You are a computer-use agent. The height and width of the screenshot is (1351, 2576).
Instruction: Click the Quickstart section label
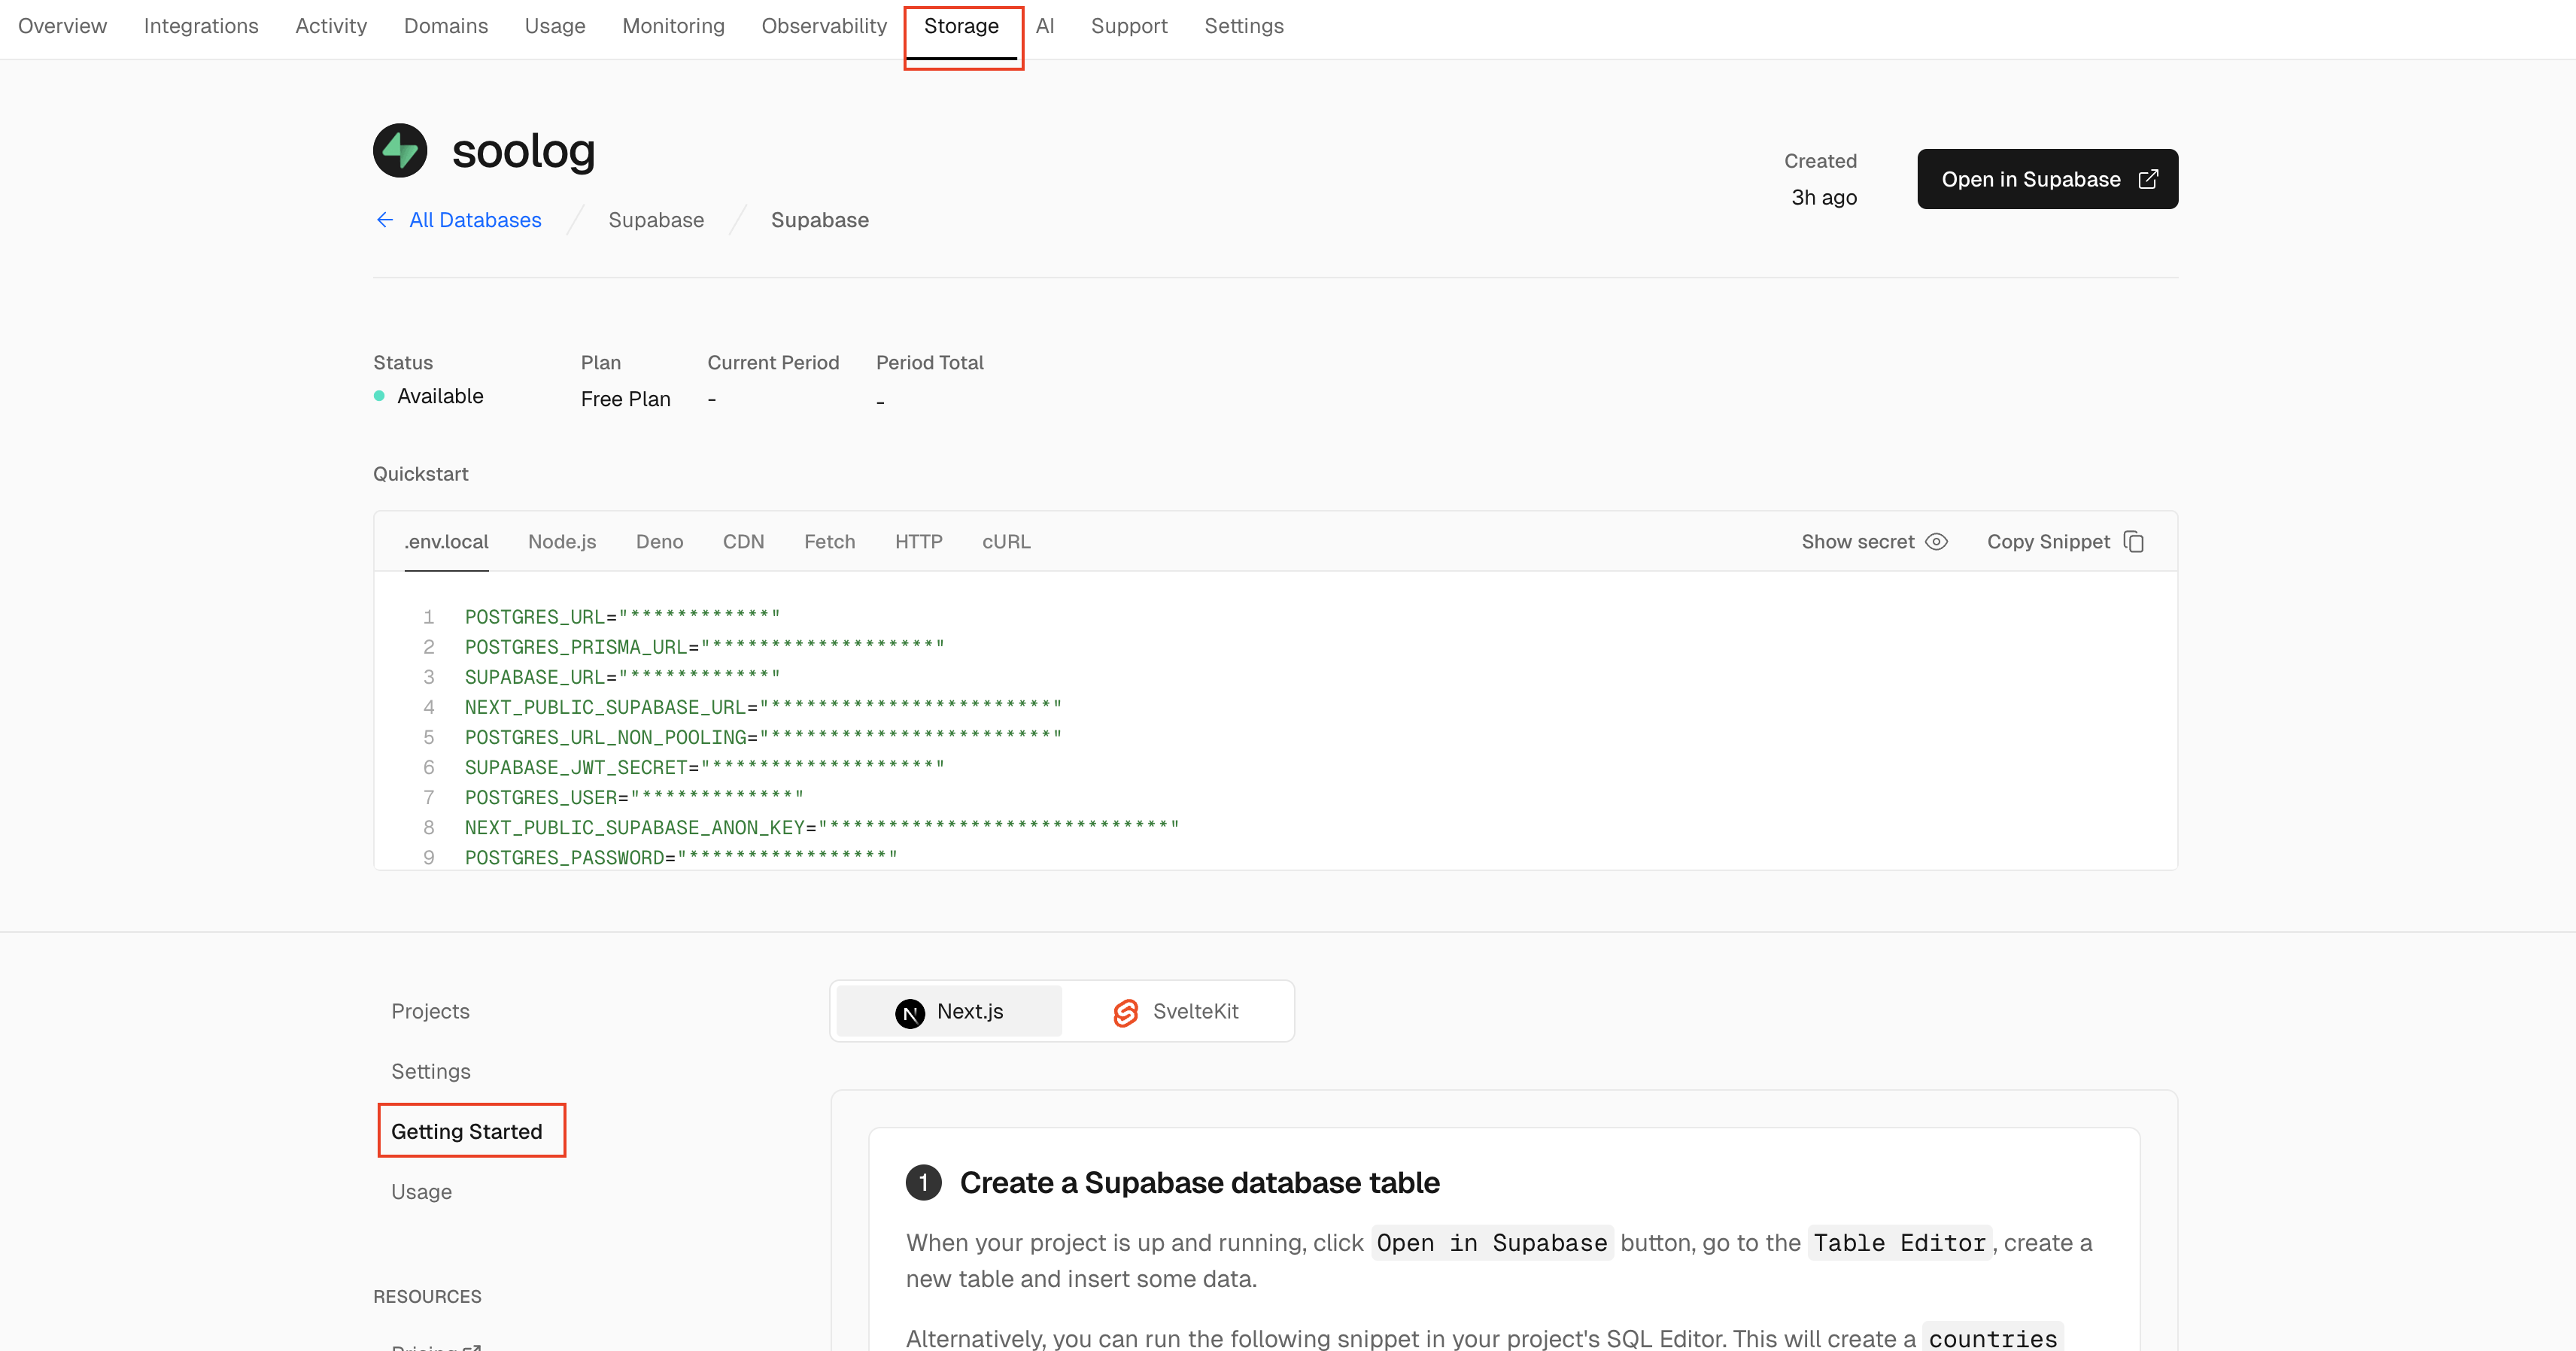(420, 474)
